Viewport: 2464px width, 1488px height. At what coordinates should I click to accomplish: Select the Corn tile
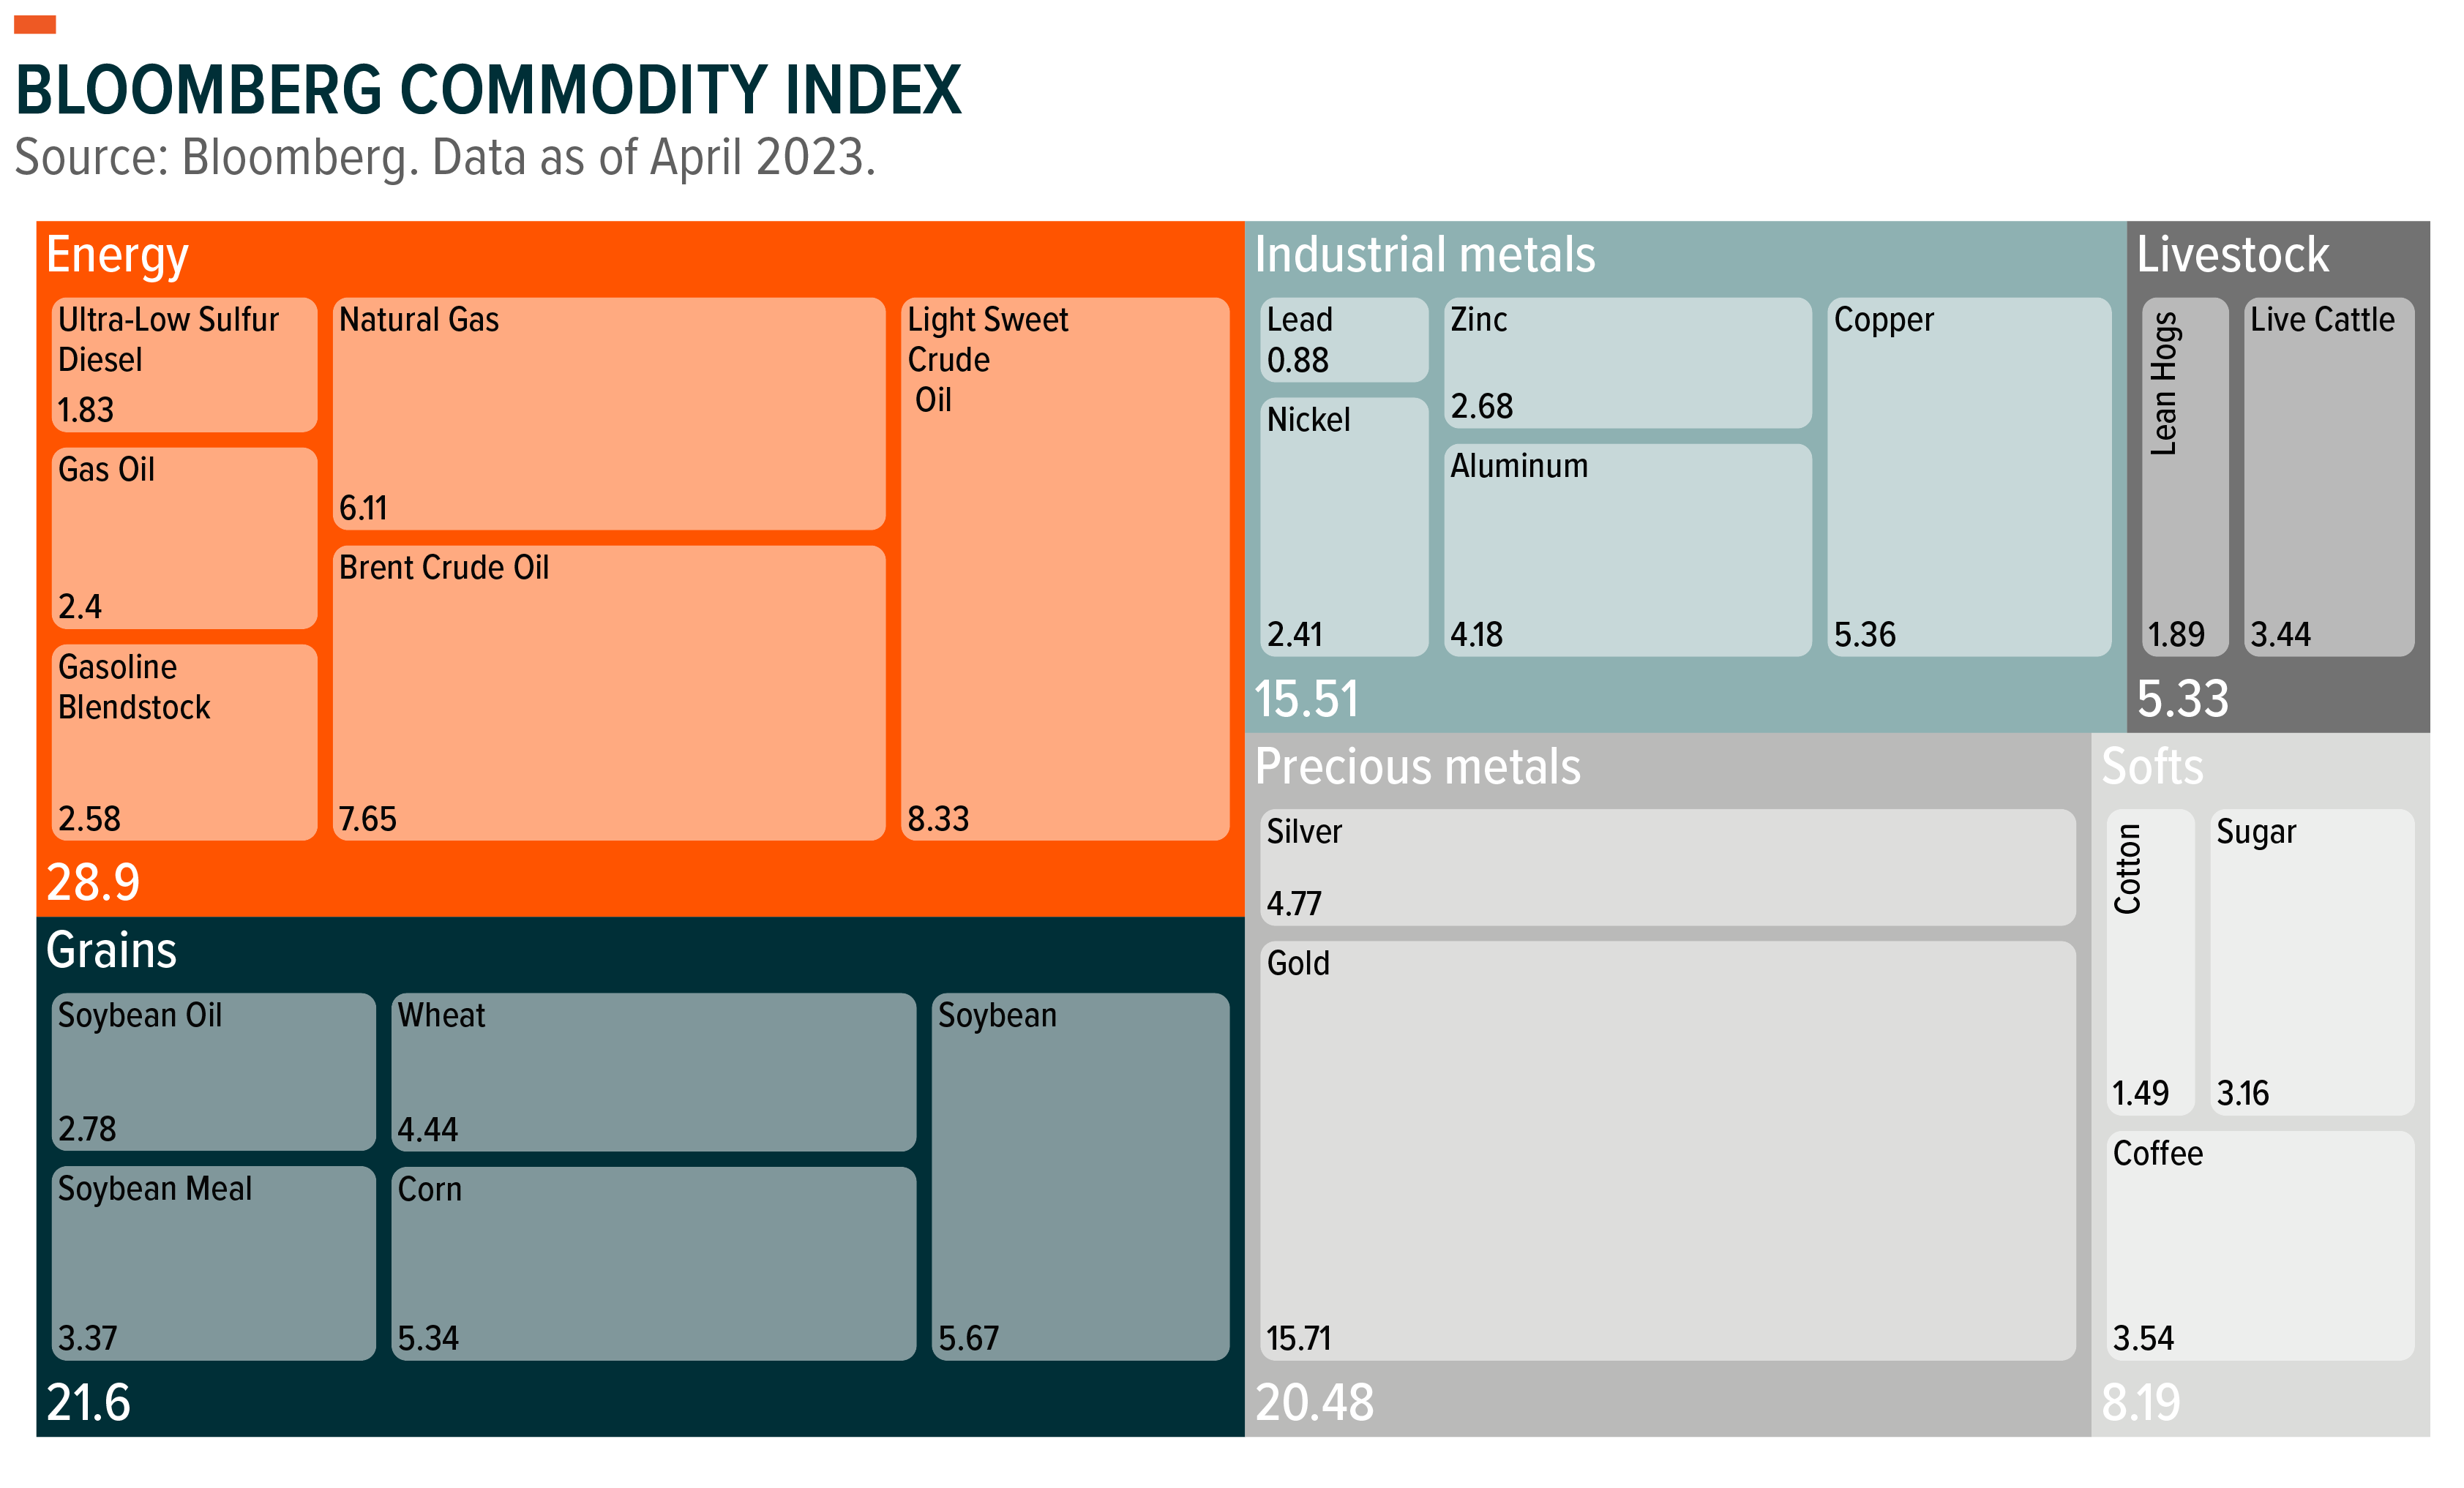tap(654, 1263)
